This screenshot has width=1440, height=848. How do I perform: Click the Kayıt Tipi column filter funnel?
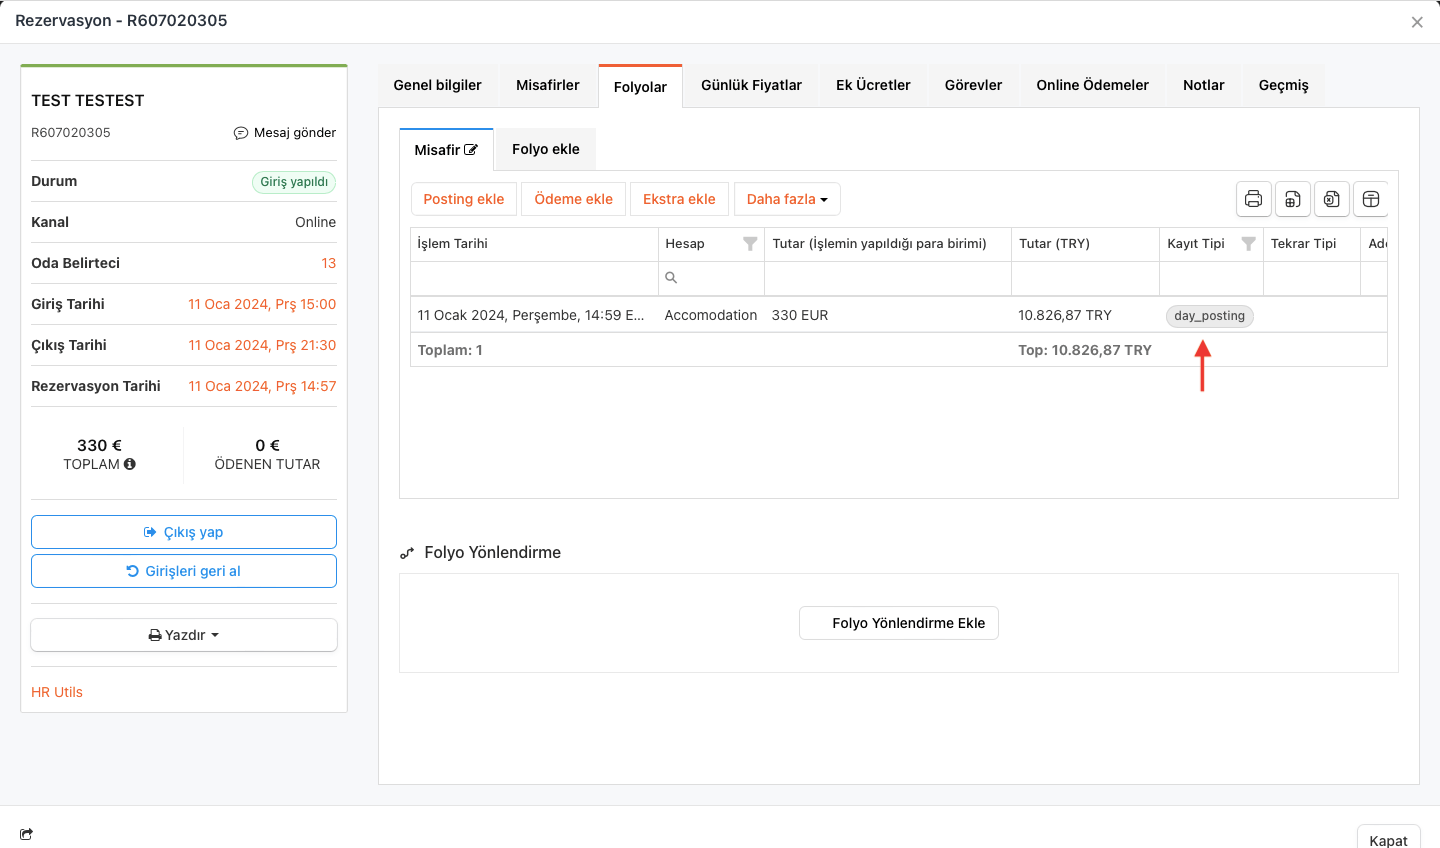pos(1248,244)
